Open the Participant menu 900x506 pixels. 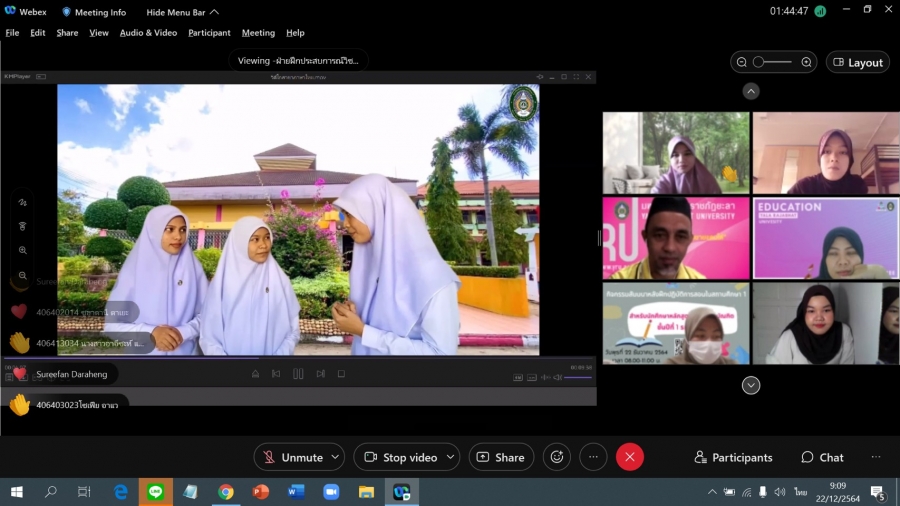coord(209,33)
